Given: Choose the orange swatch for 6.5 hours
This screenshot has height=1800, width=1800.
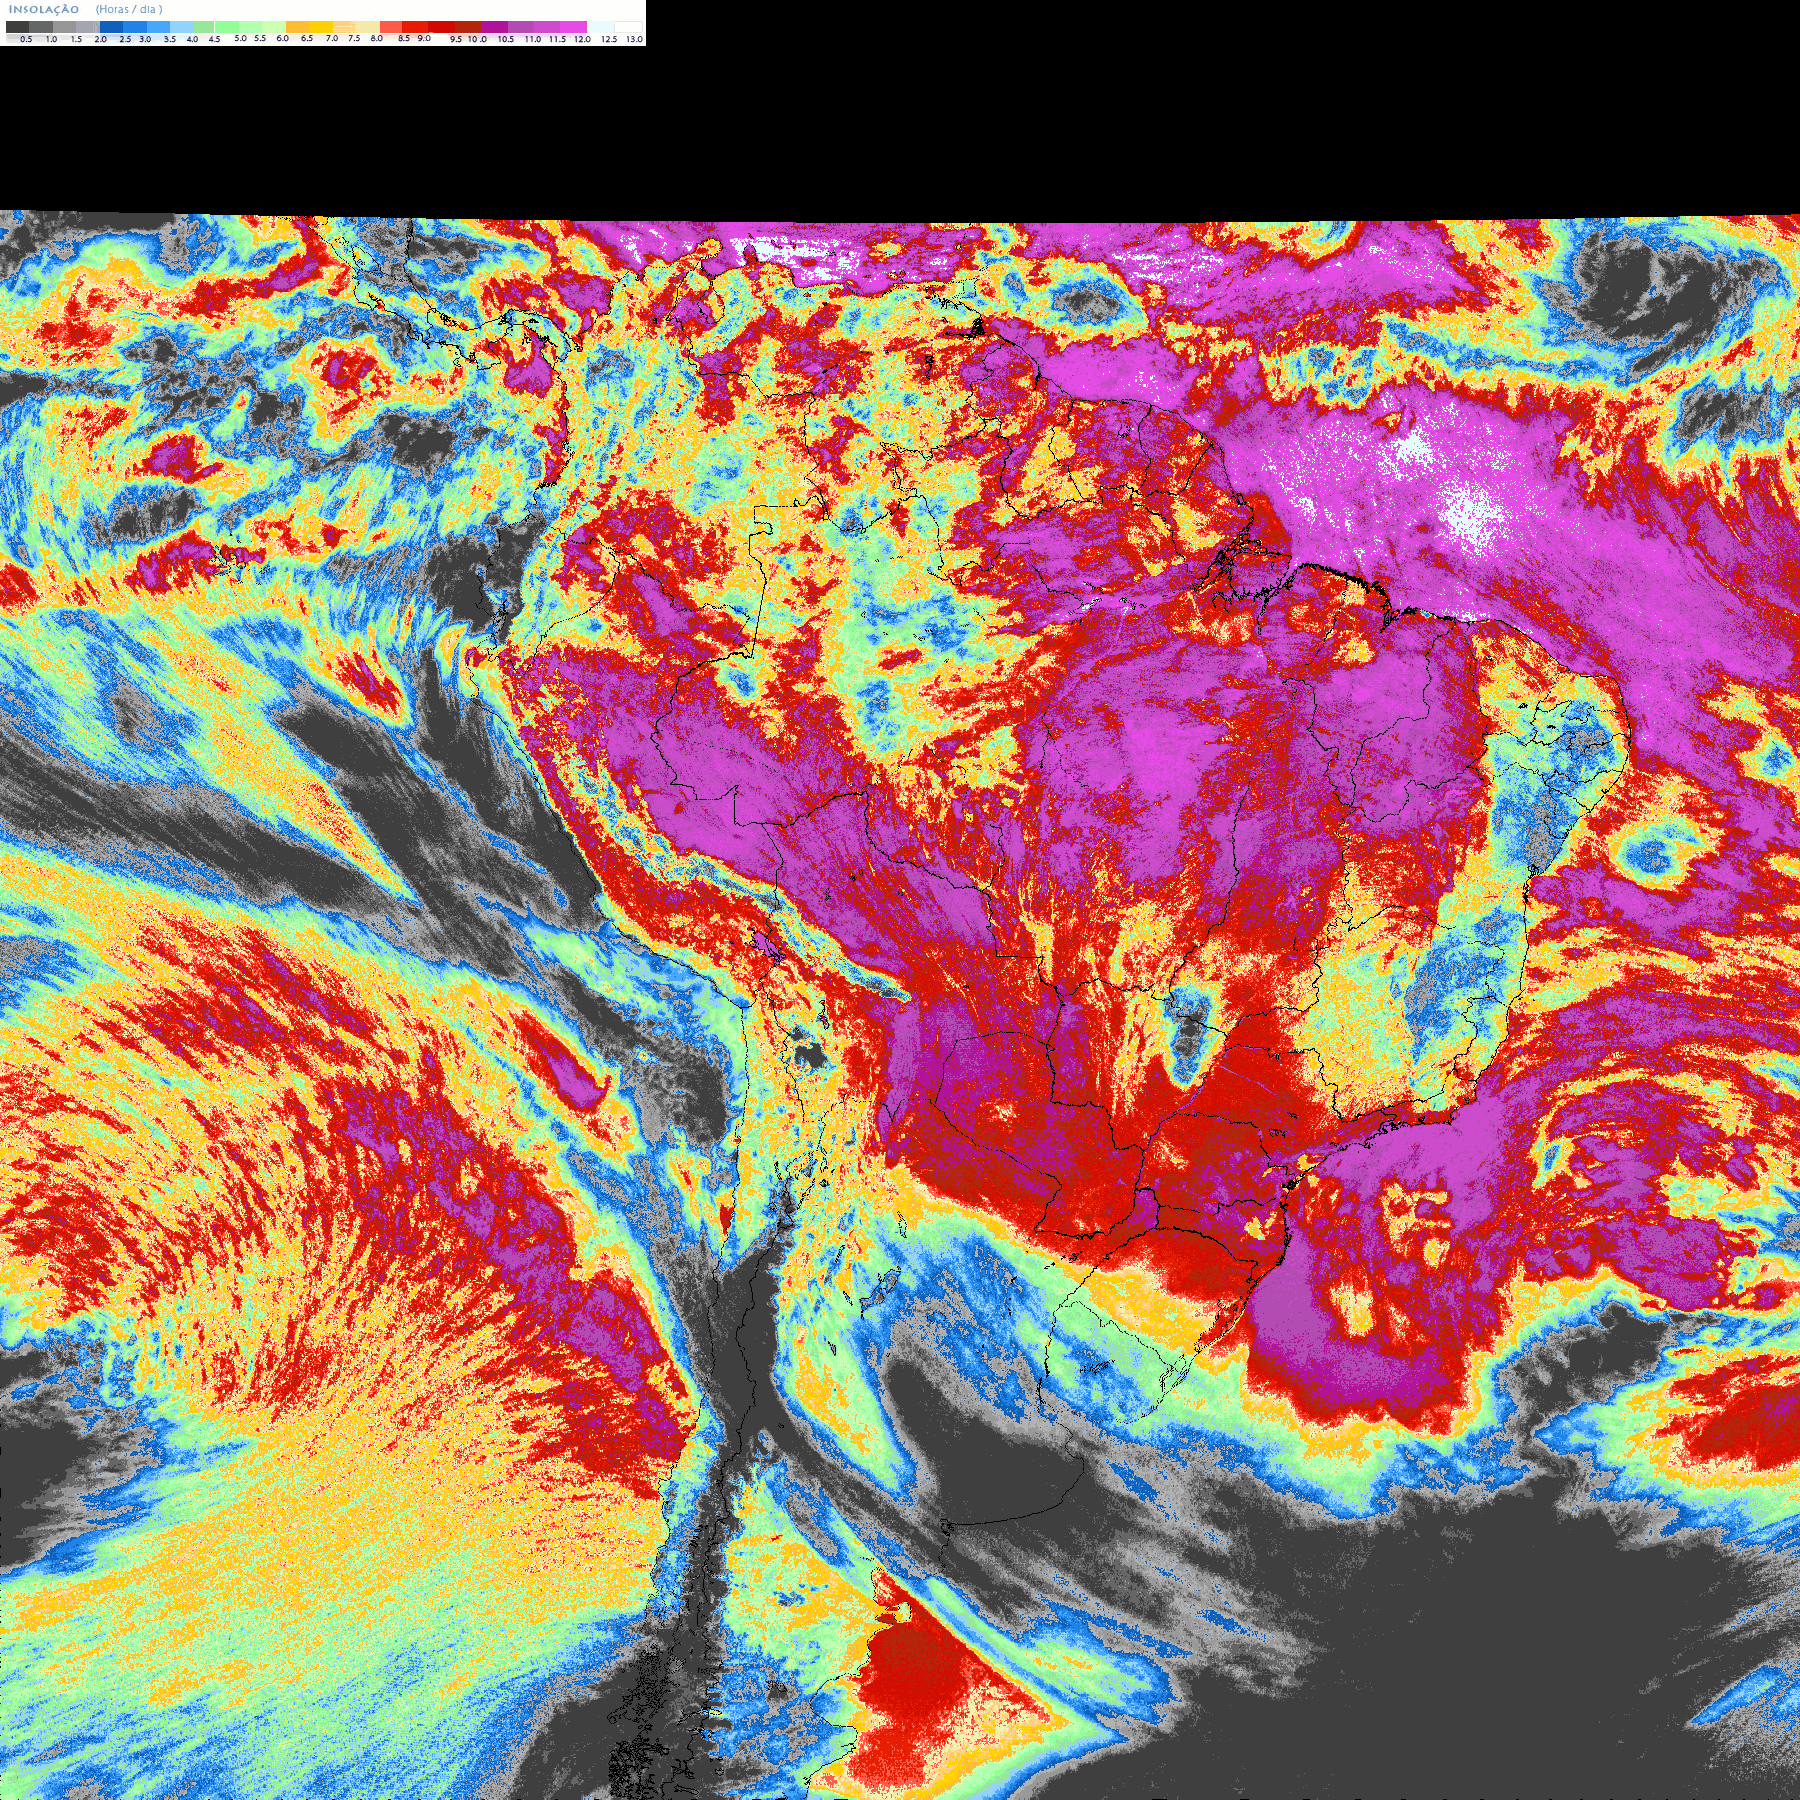Looking at the screenshot, I should point(297,27).
